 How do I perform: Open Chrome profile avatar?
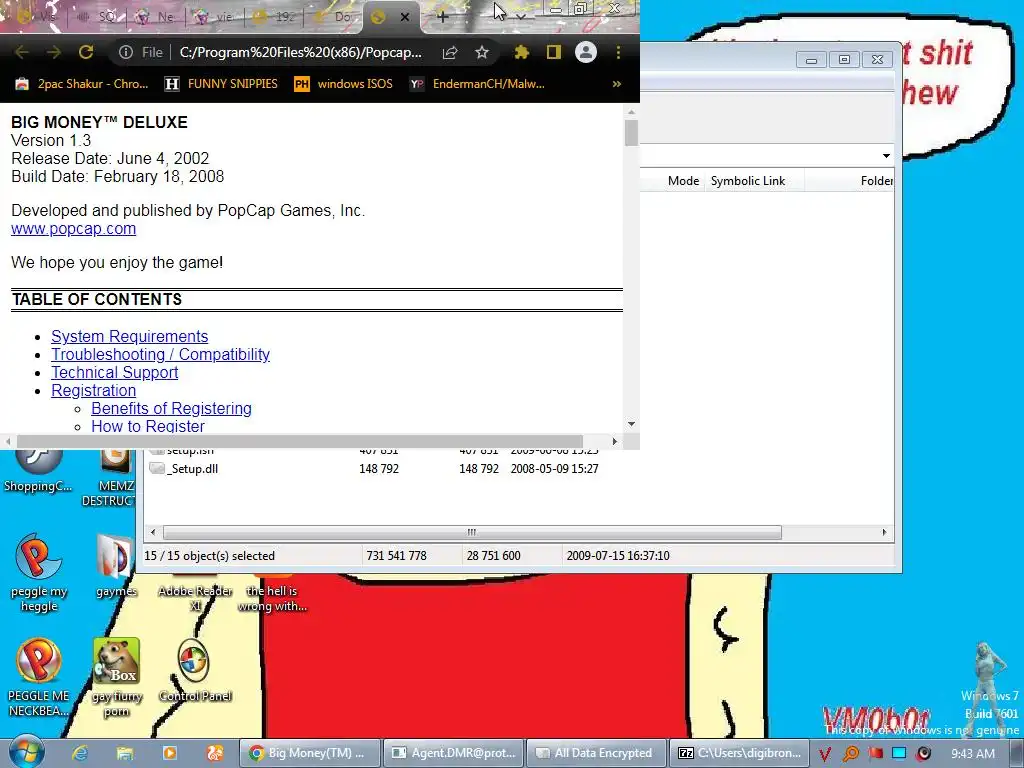(x=586, y=52)
